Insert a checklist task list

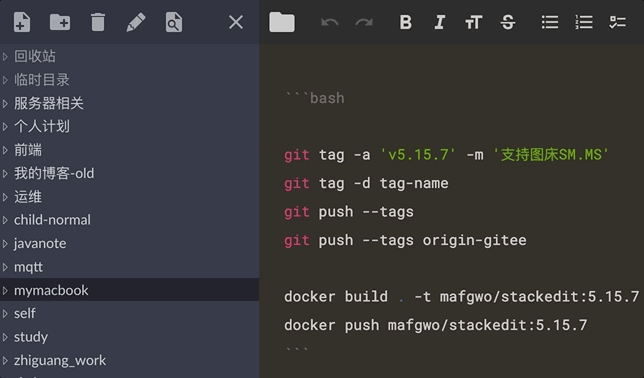point(618,22)
